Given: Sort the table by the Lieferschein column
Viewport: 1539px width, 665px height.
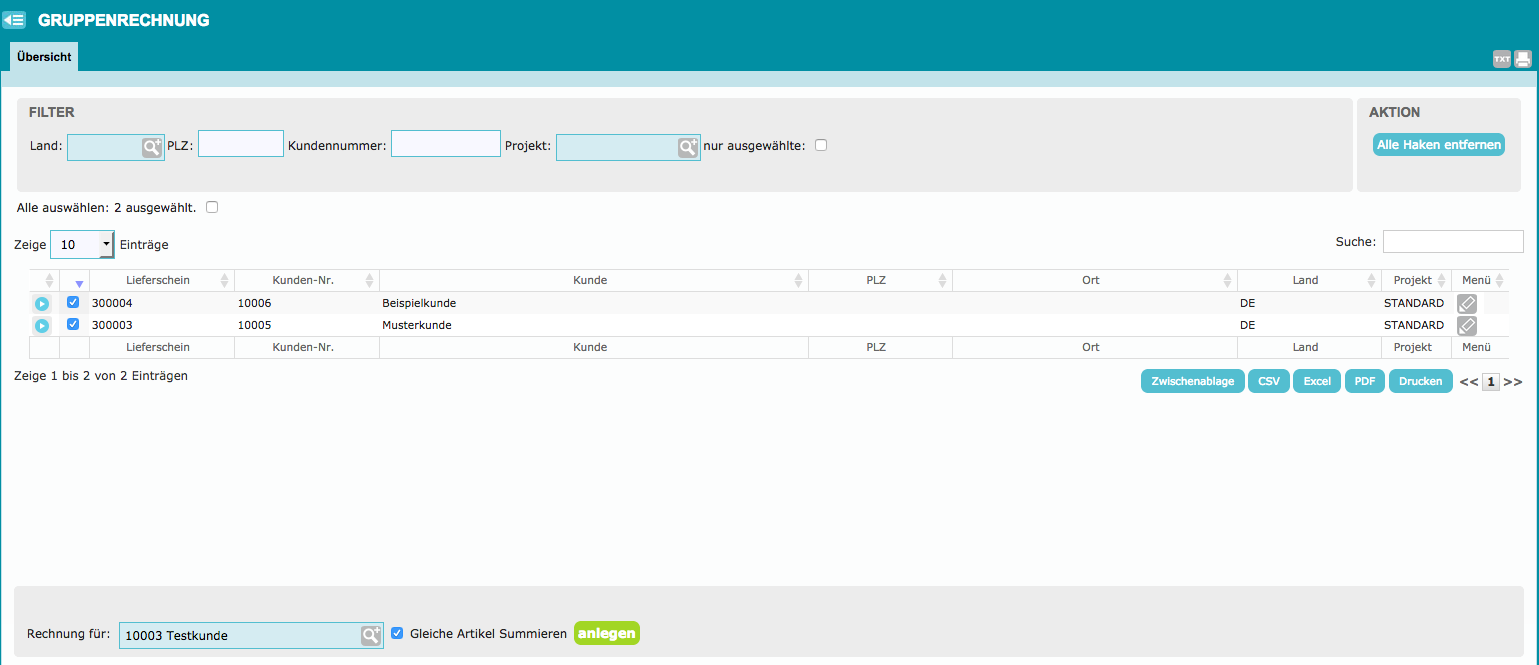Looking at the screenshot, I should click(x=158, y=280).
